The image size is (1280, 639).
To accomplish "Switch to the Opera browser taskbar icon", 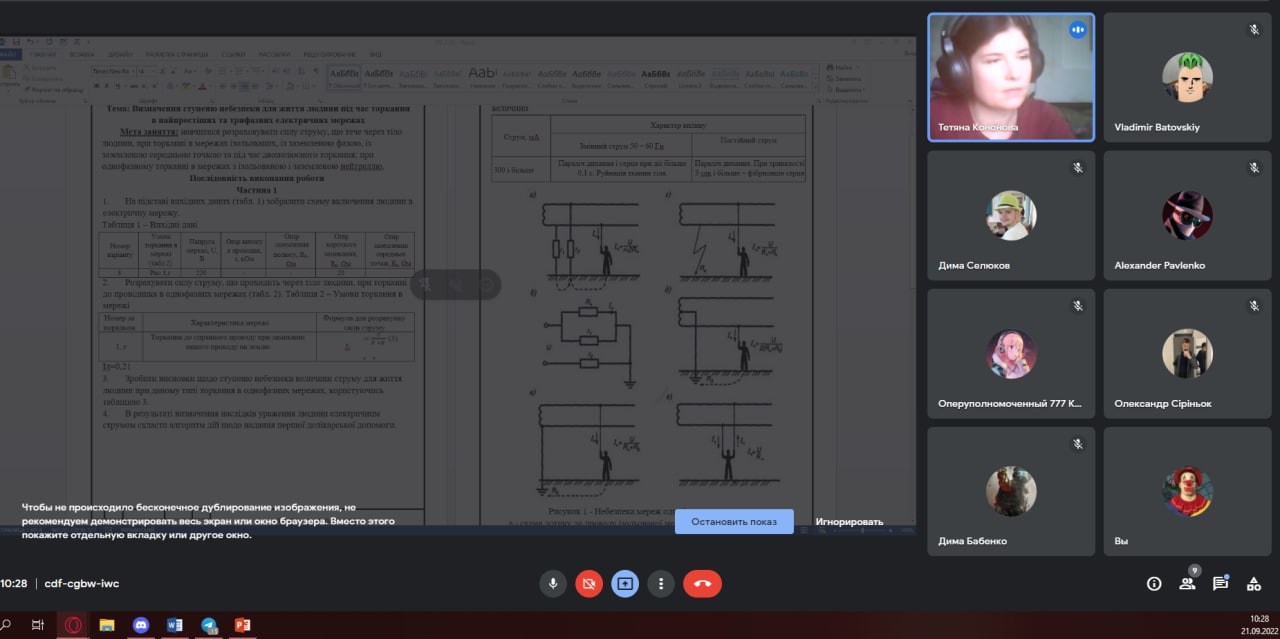I will click(x=72, y=625).
